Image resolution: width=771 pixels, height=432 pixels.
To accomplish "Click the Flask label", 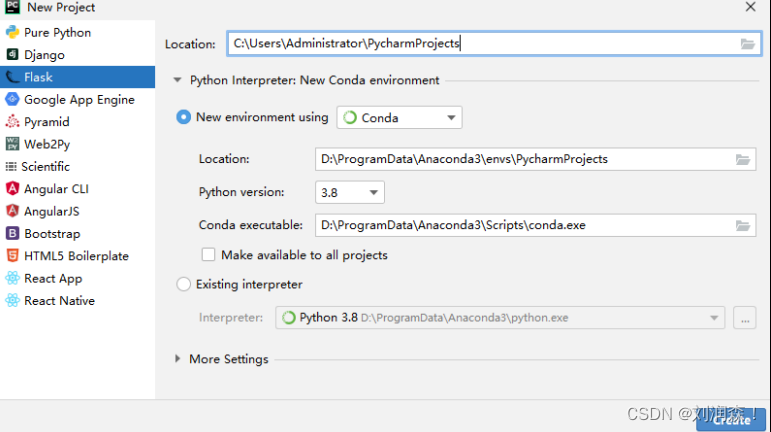I will (x=38, y=77).
